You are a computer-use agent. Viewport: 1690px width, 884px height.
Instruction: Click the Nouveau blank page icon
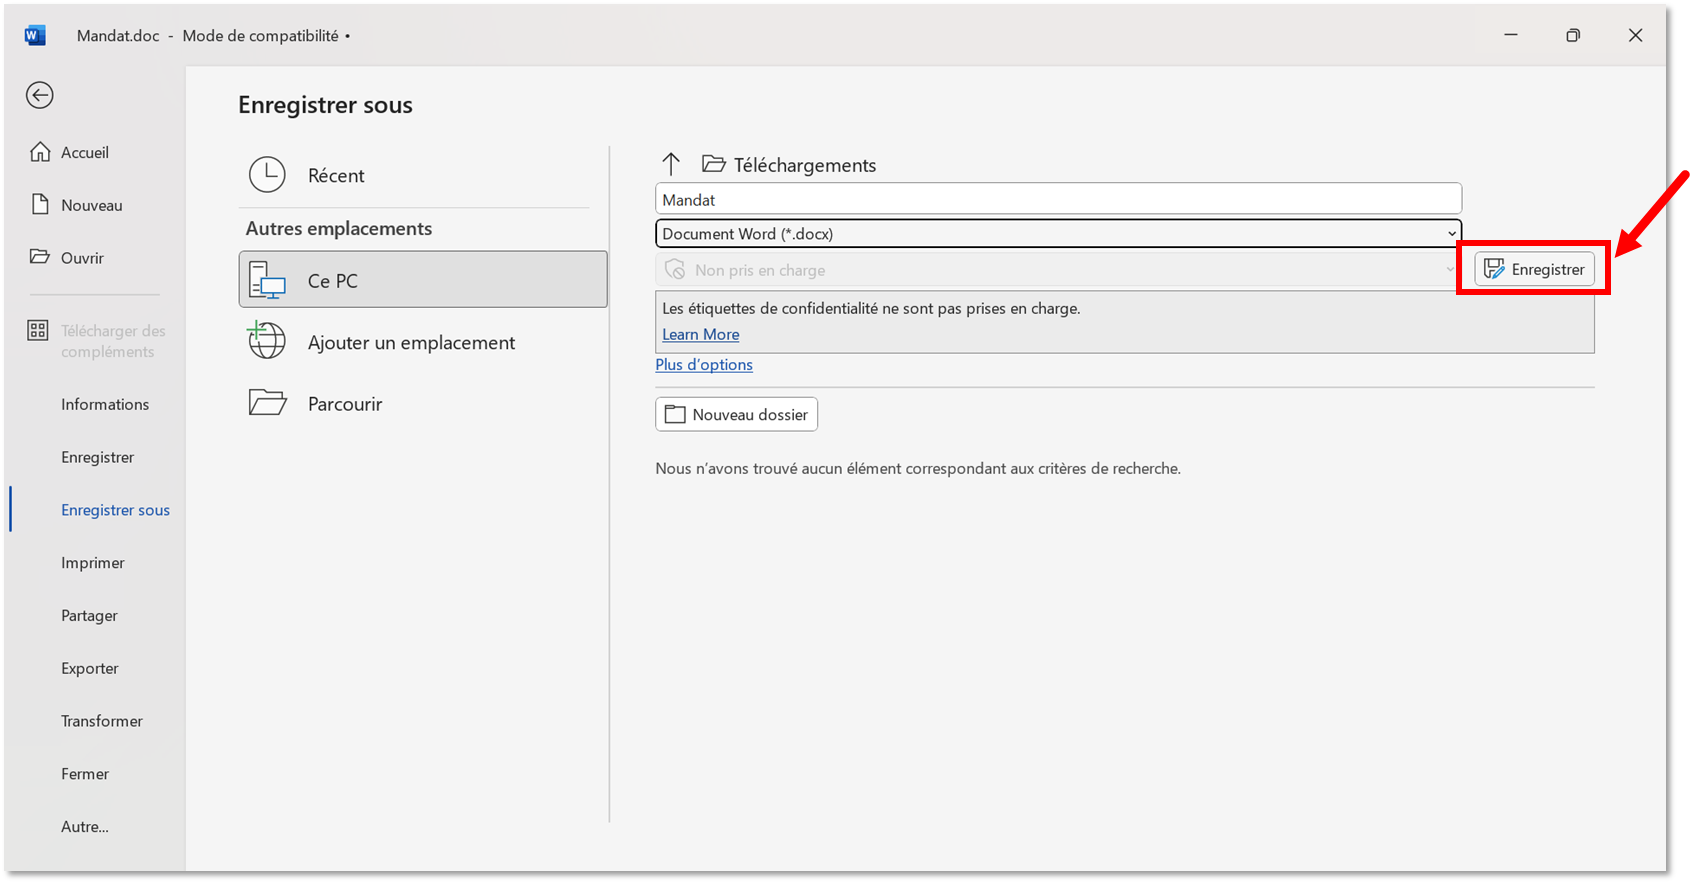[40, 205]
